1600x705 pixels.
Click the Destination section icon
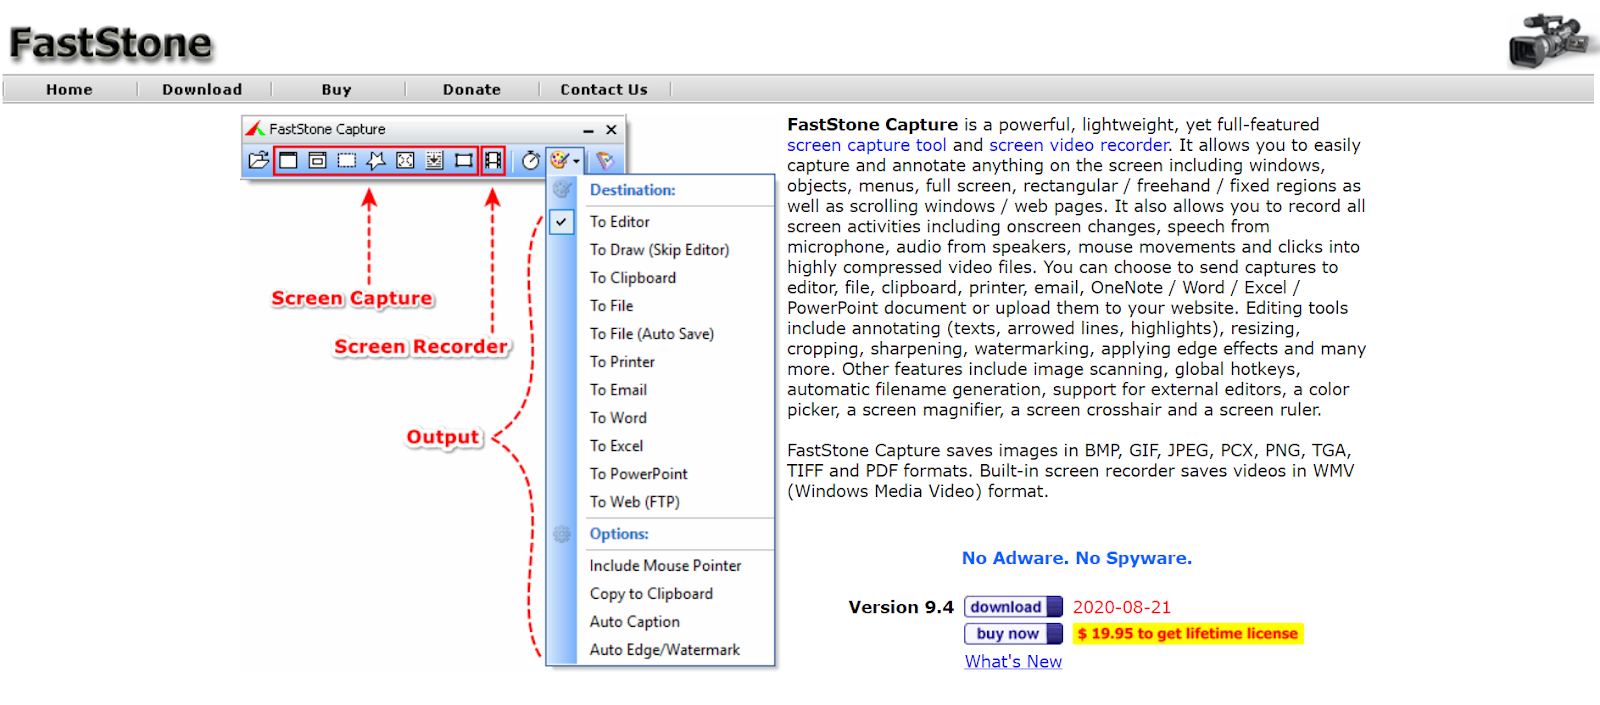click(563, 189)
